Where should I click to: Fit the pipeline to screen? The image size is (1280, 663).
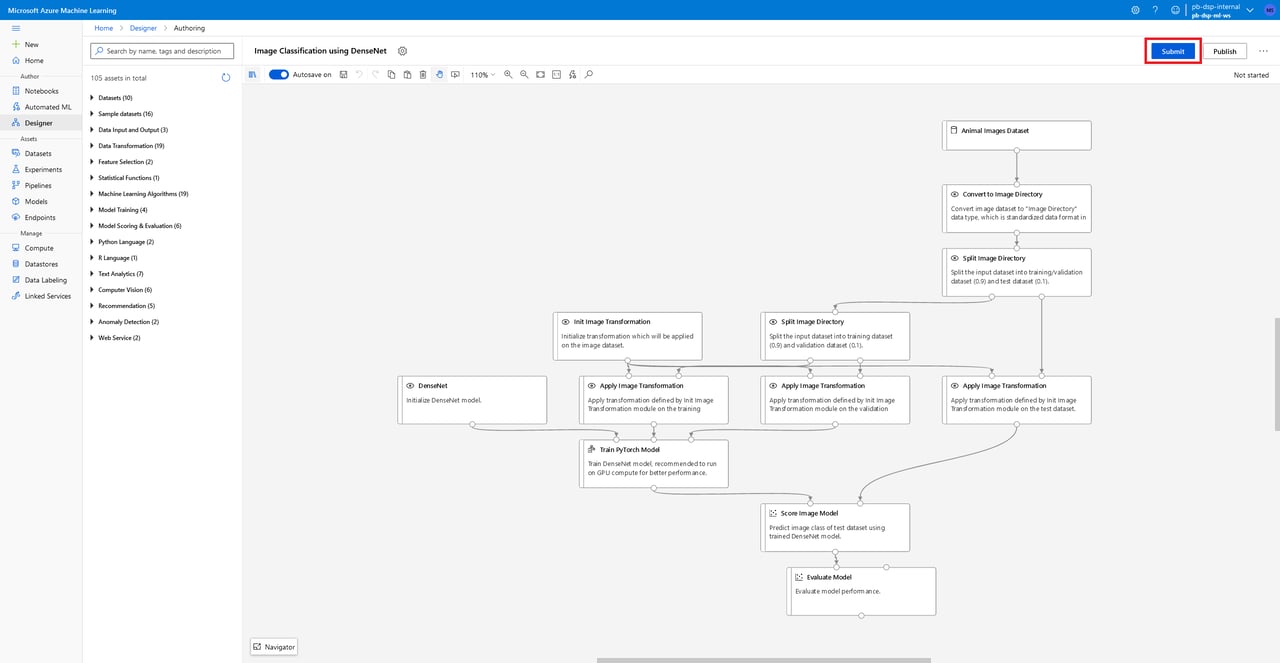540,74
